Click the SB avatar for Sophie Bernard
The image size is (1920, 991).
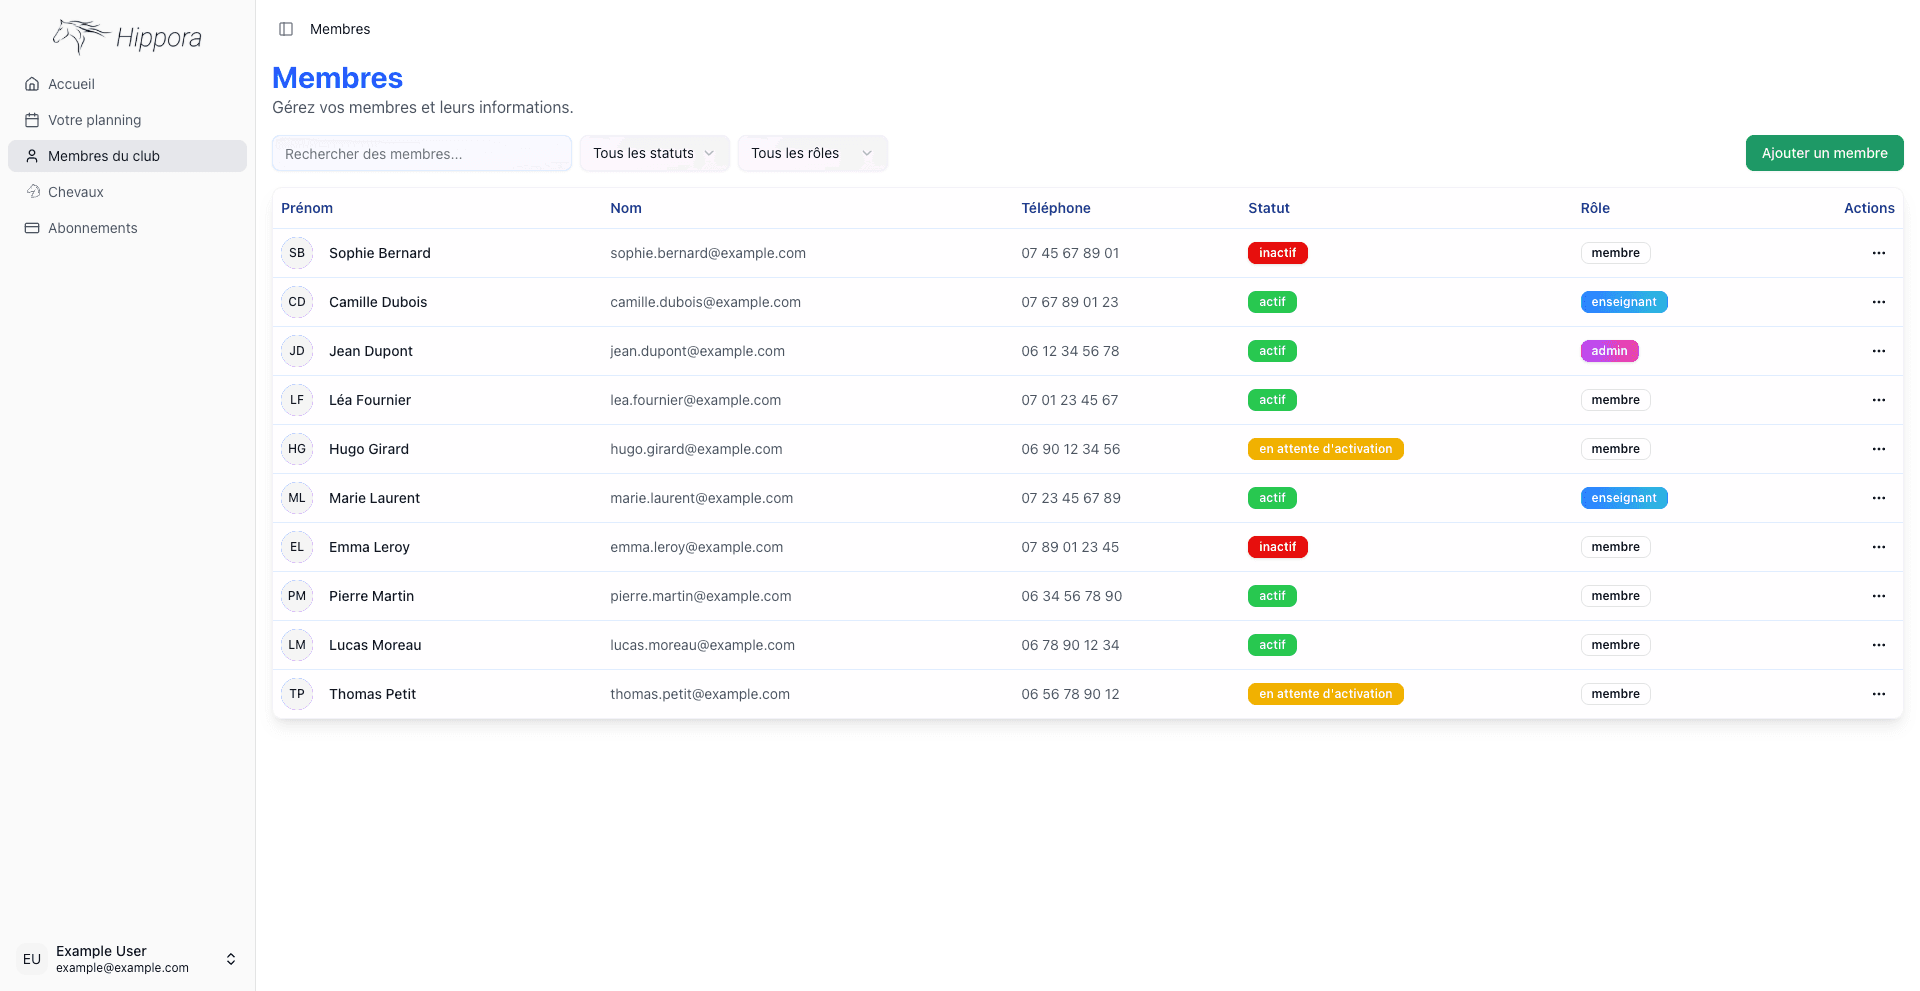(x=297, y=253)
